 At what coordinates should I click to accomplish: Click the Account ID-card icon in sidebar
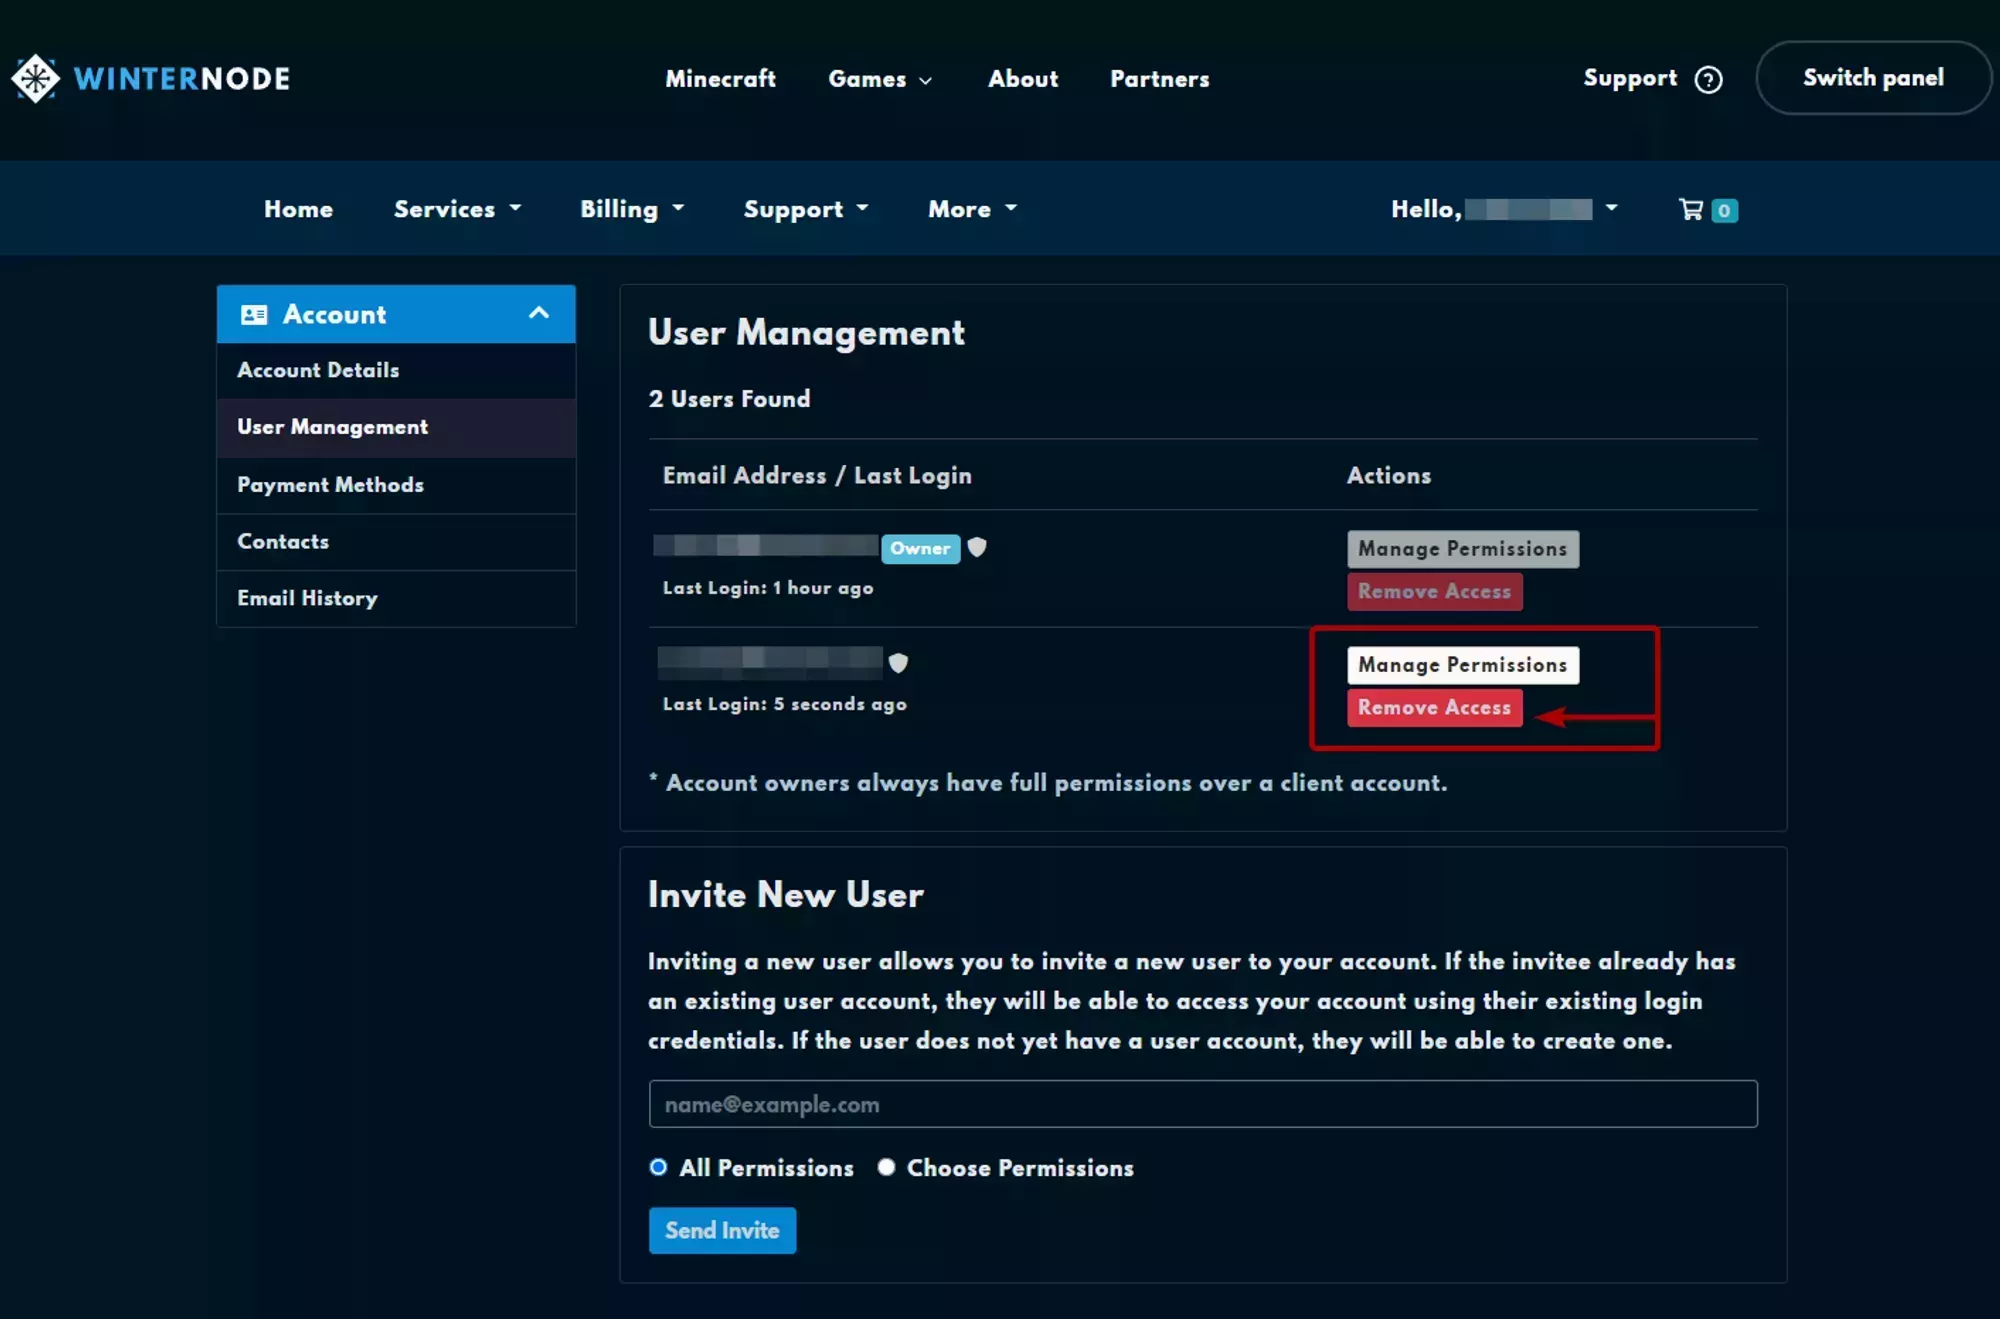(x=254, y=314)
